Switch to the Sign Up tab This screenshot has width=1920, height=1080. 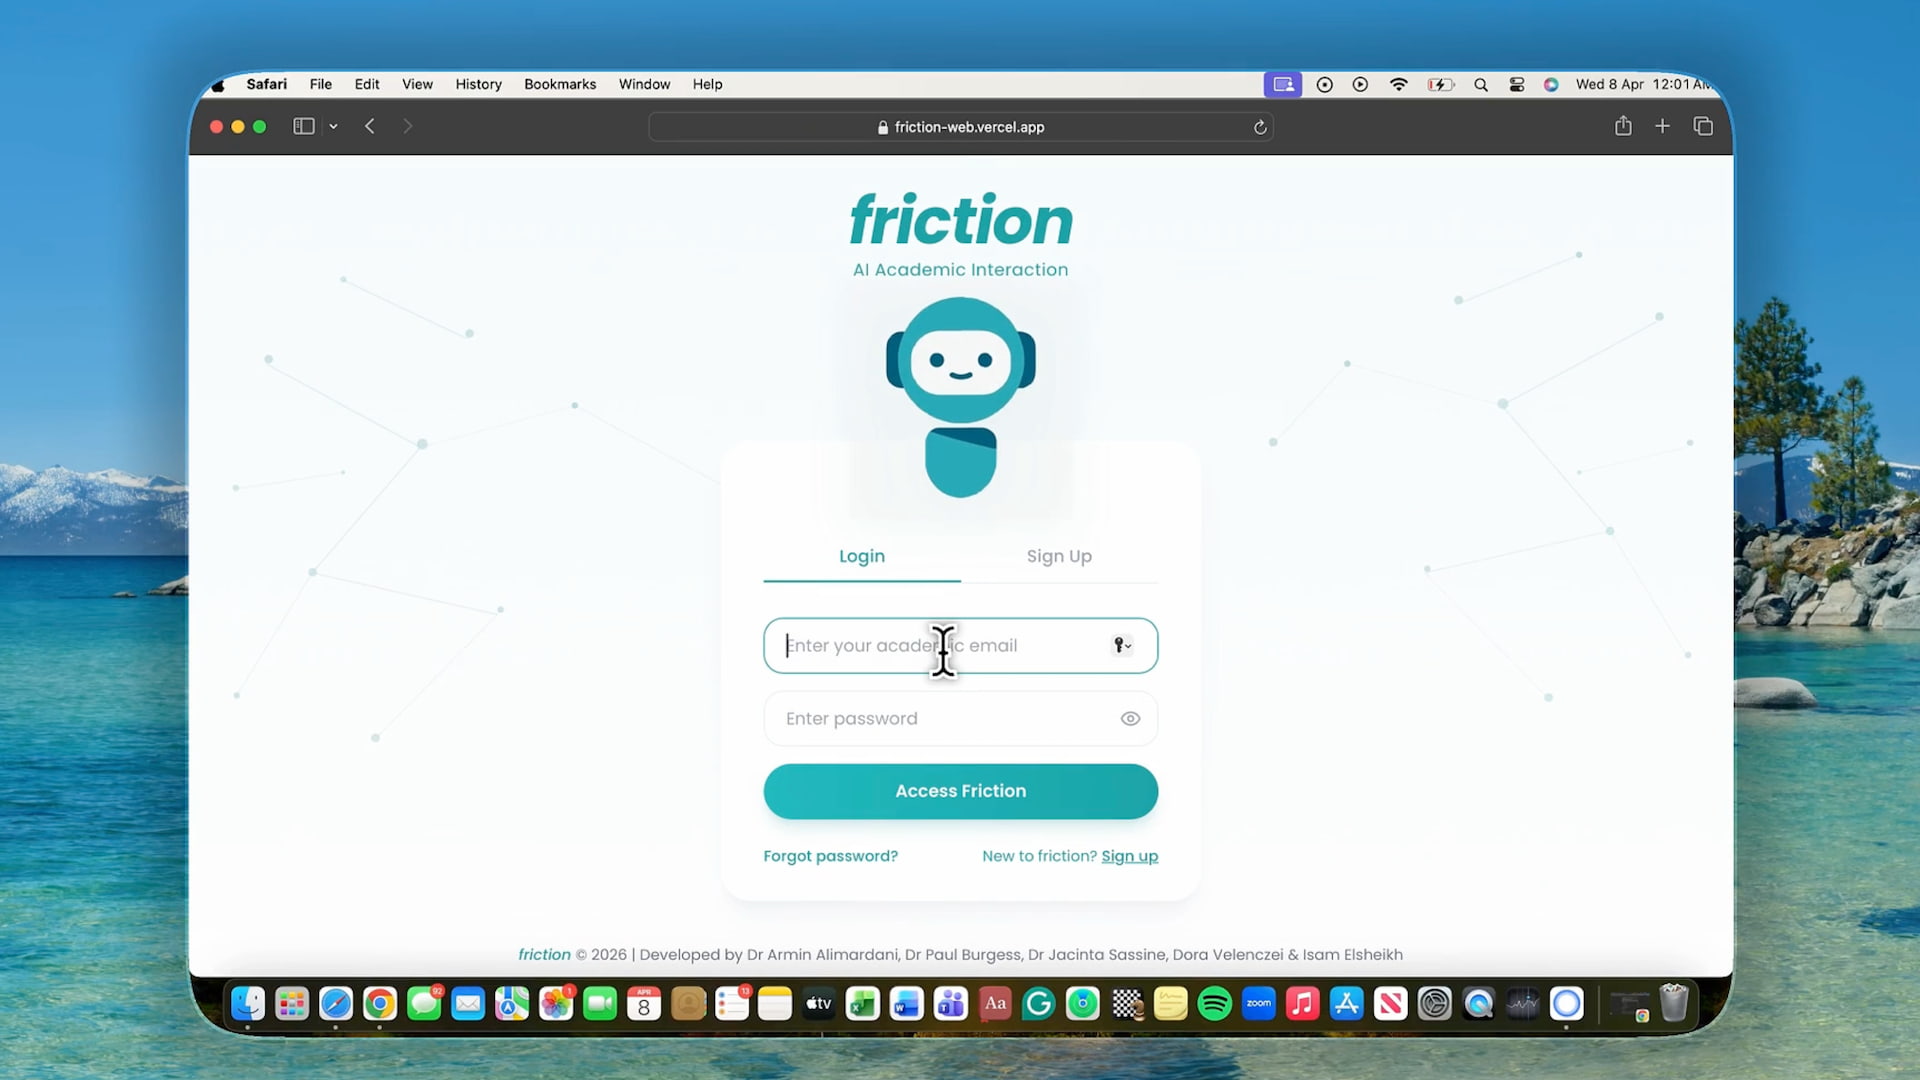[x=1059, y=556]
